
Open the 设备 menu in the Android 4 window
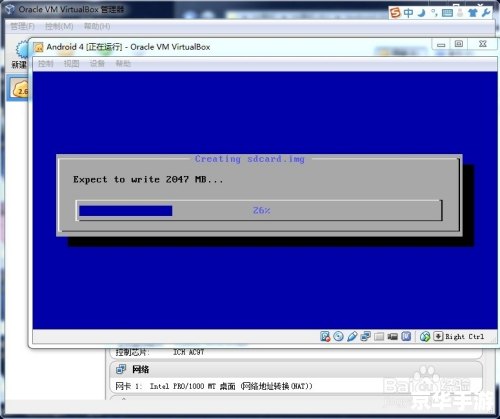point(97,63)
